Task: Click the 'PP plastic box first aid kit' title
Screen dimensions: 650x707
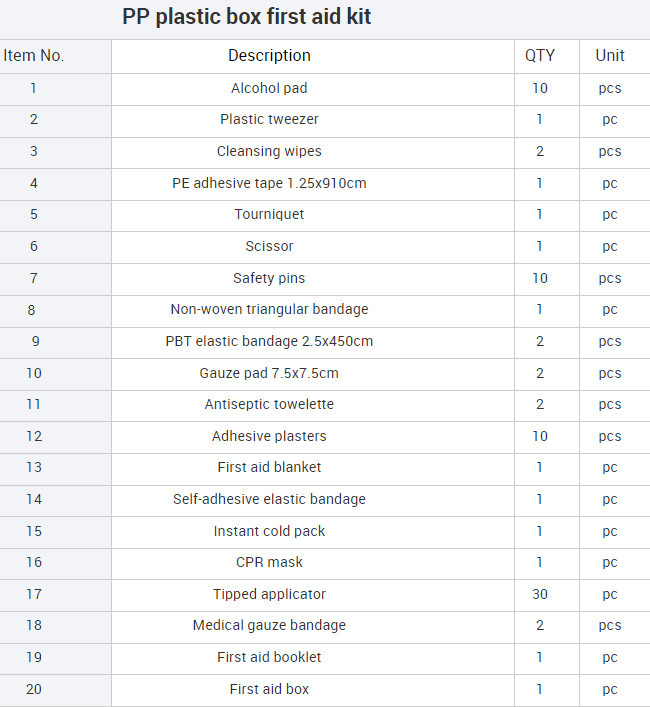Action: pyautogui.click(x=246, y=17)
